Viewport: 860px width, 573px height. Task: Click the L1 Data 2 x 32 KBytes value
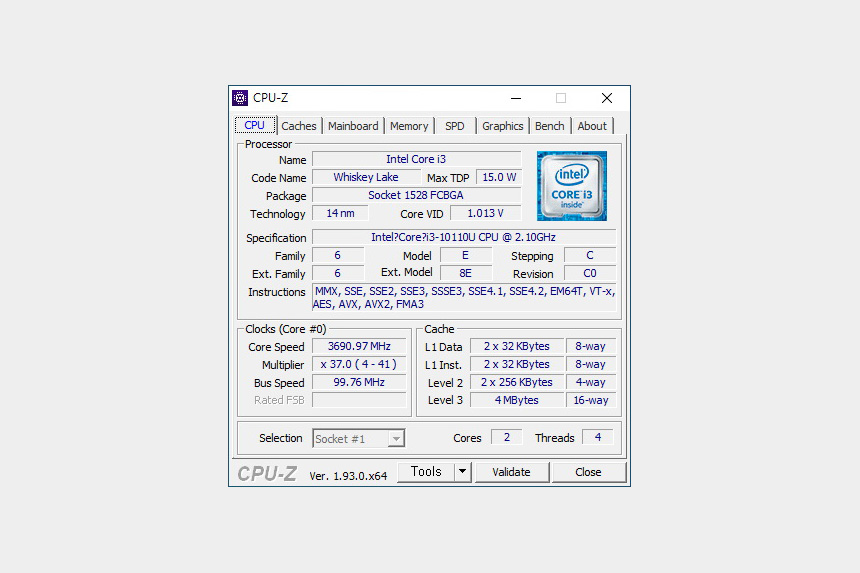coord(517,346)
